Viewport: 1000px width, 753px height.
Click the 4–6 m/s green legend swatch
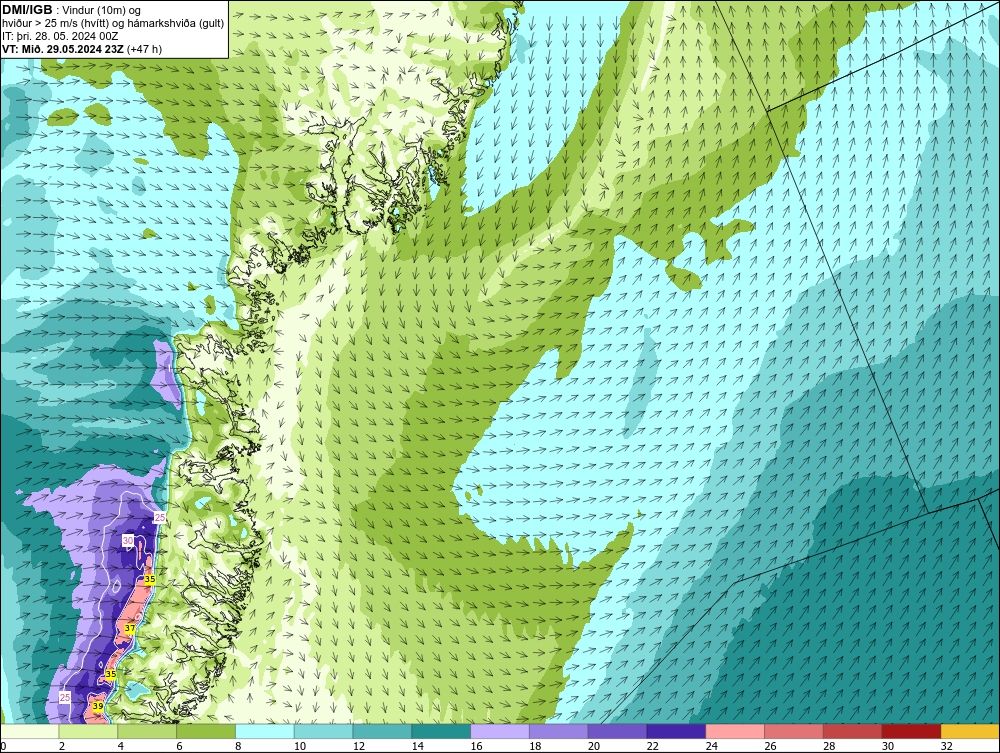click(x=147, y=731)
